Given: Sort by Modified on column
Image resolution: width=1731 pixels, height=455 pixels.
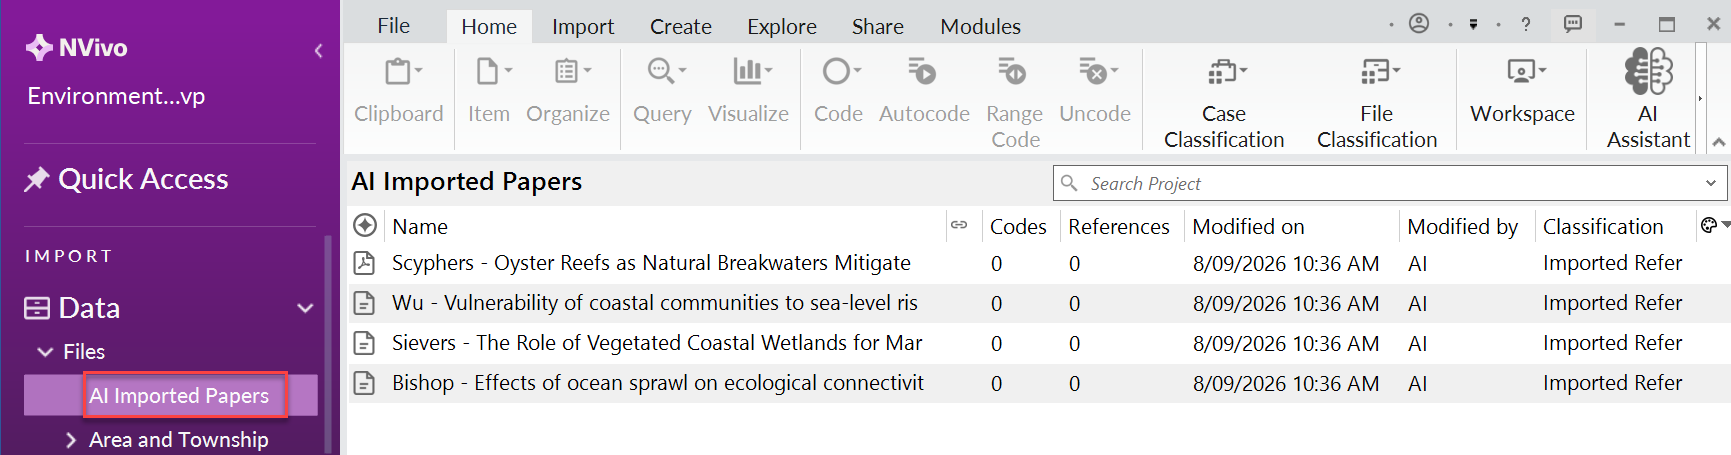Looking at the screenshot, I should point(1248,226).
